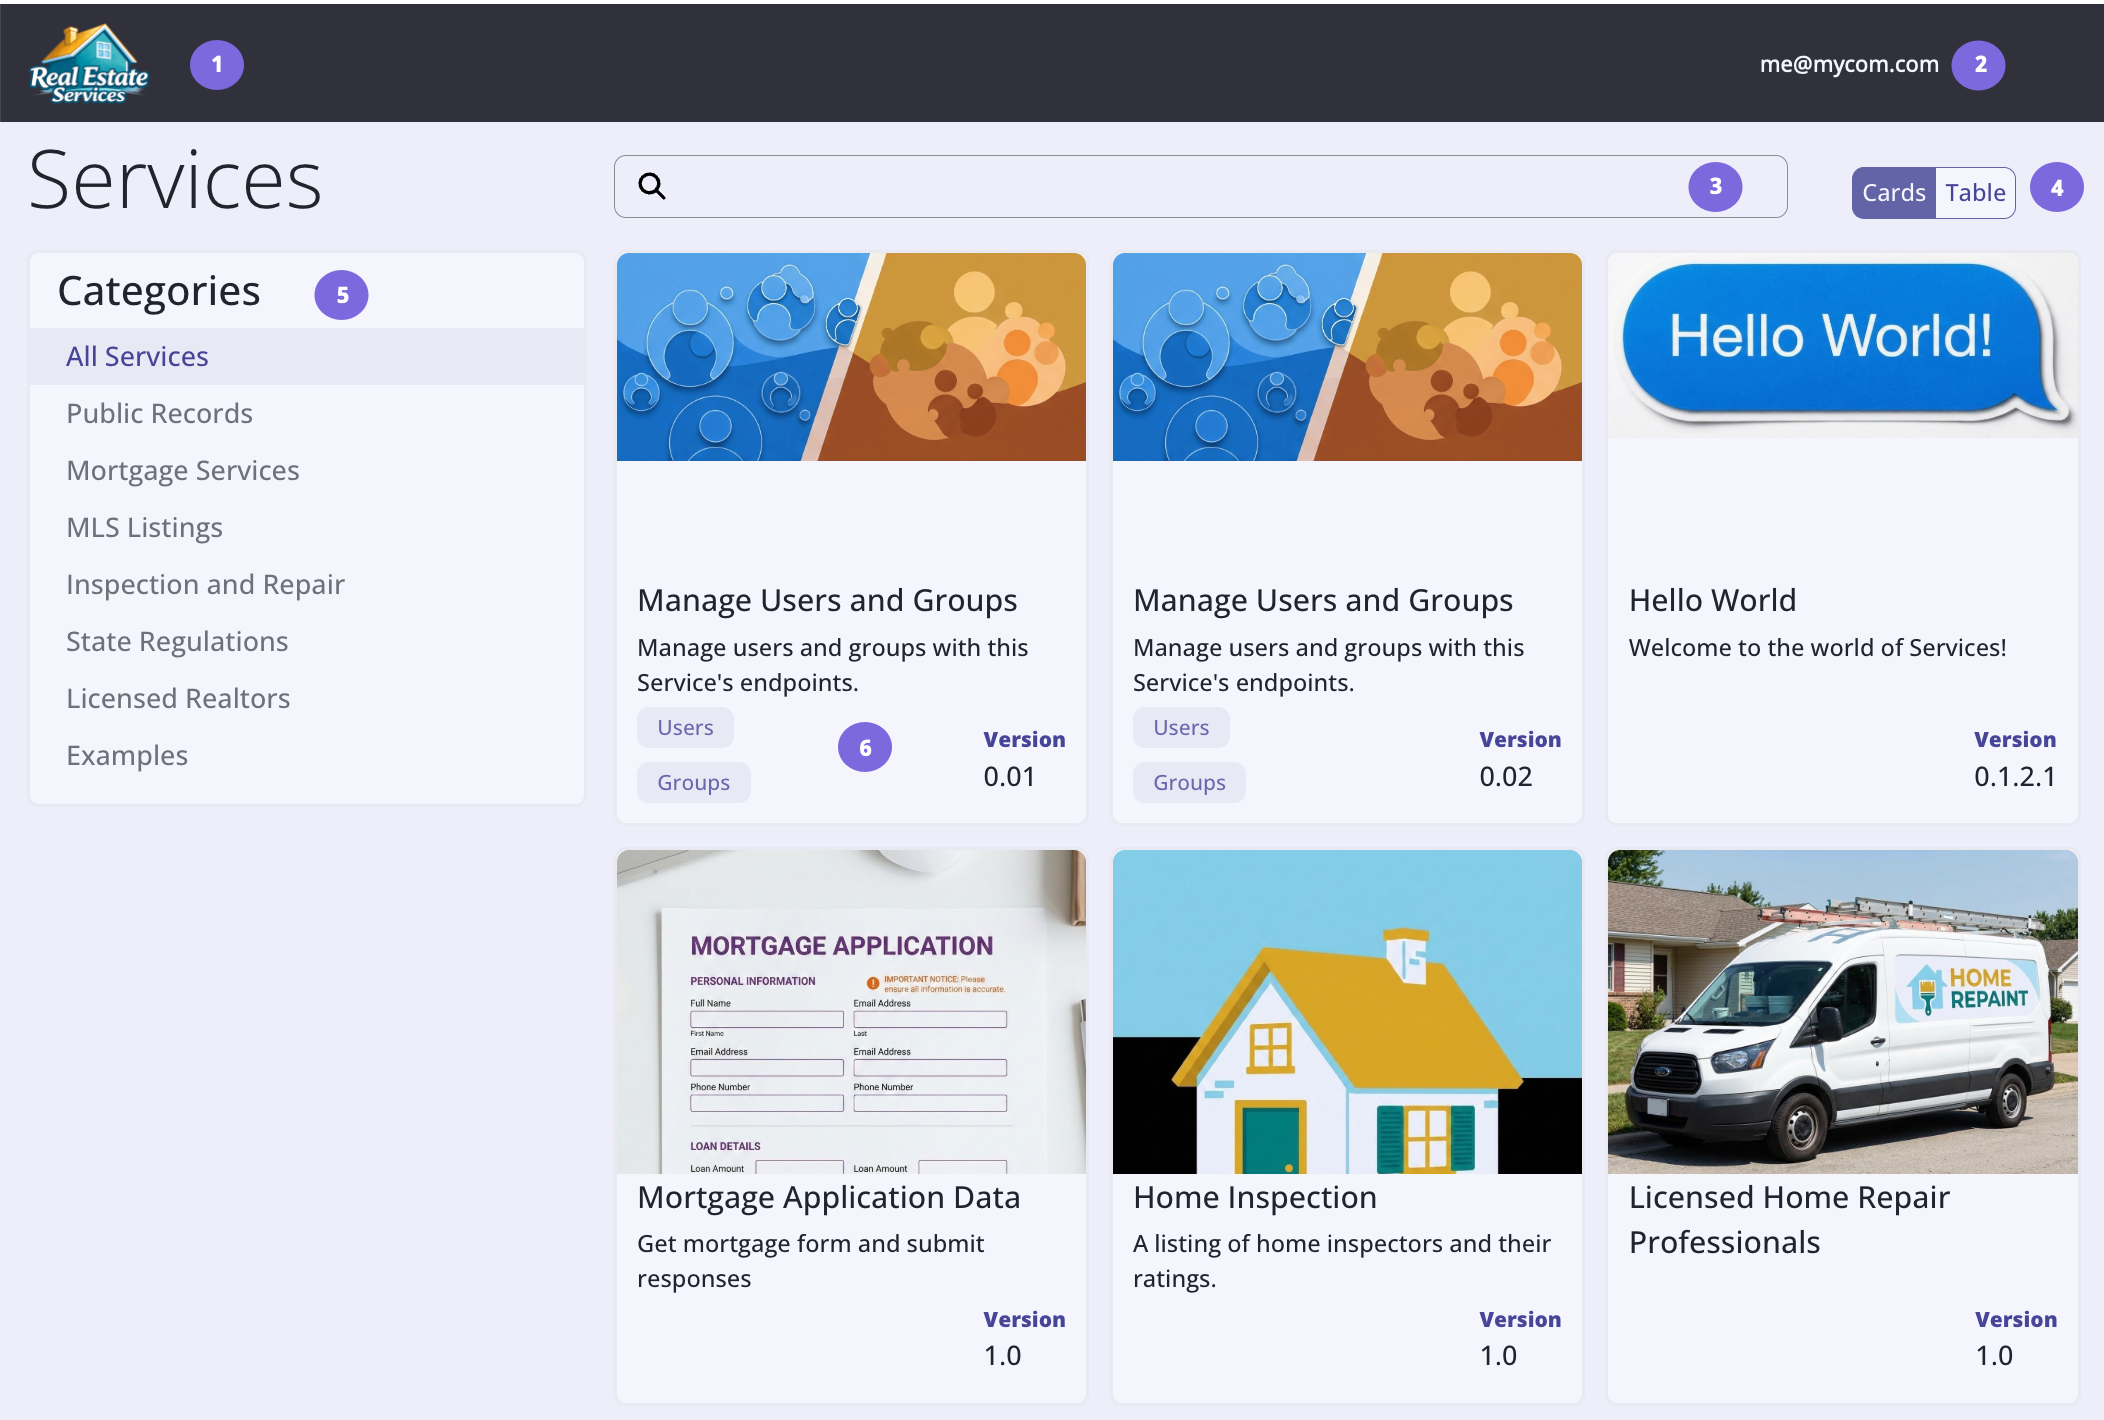
Task: Click purple annotation badge number 1
Action: tap(217, 65)
